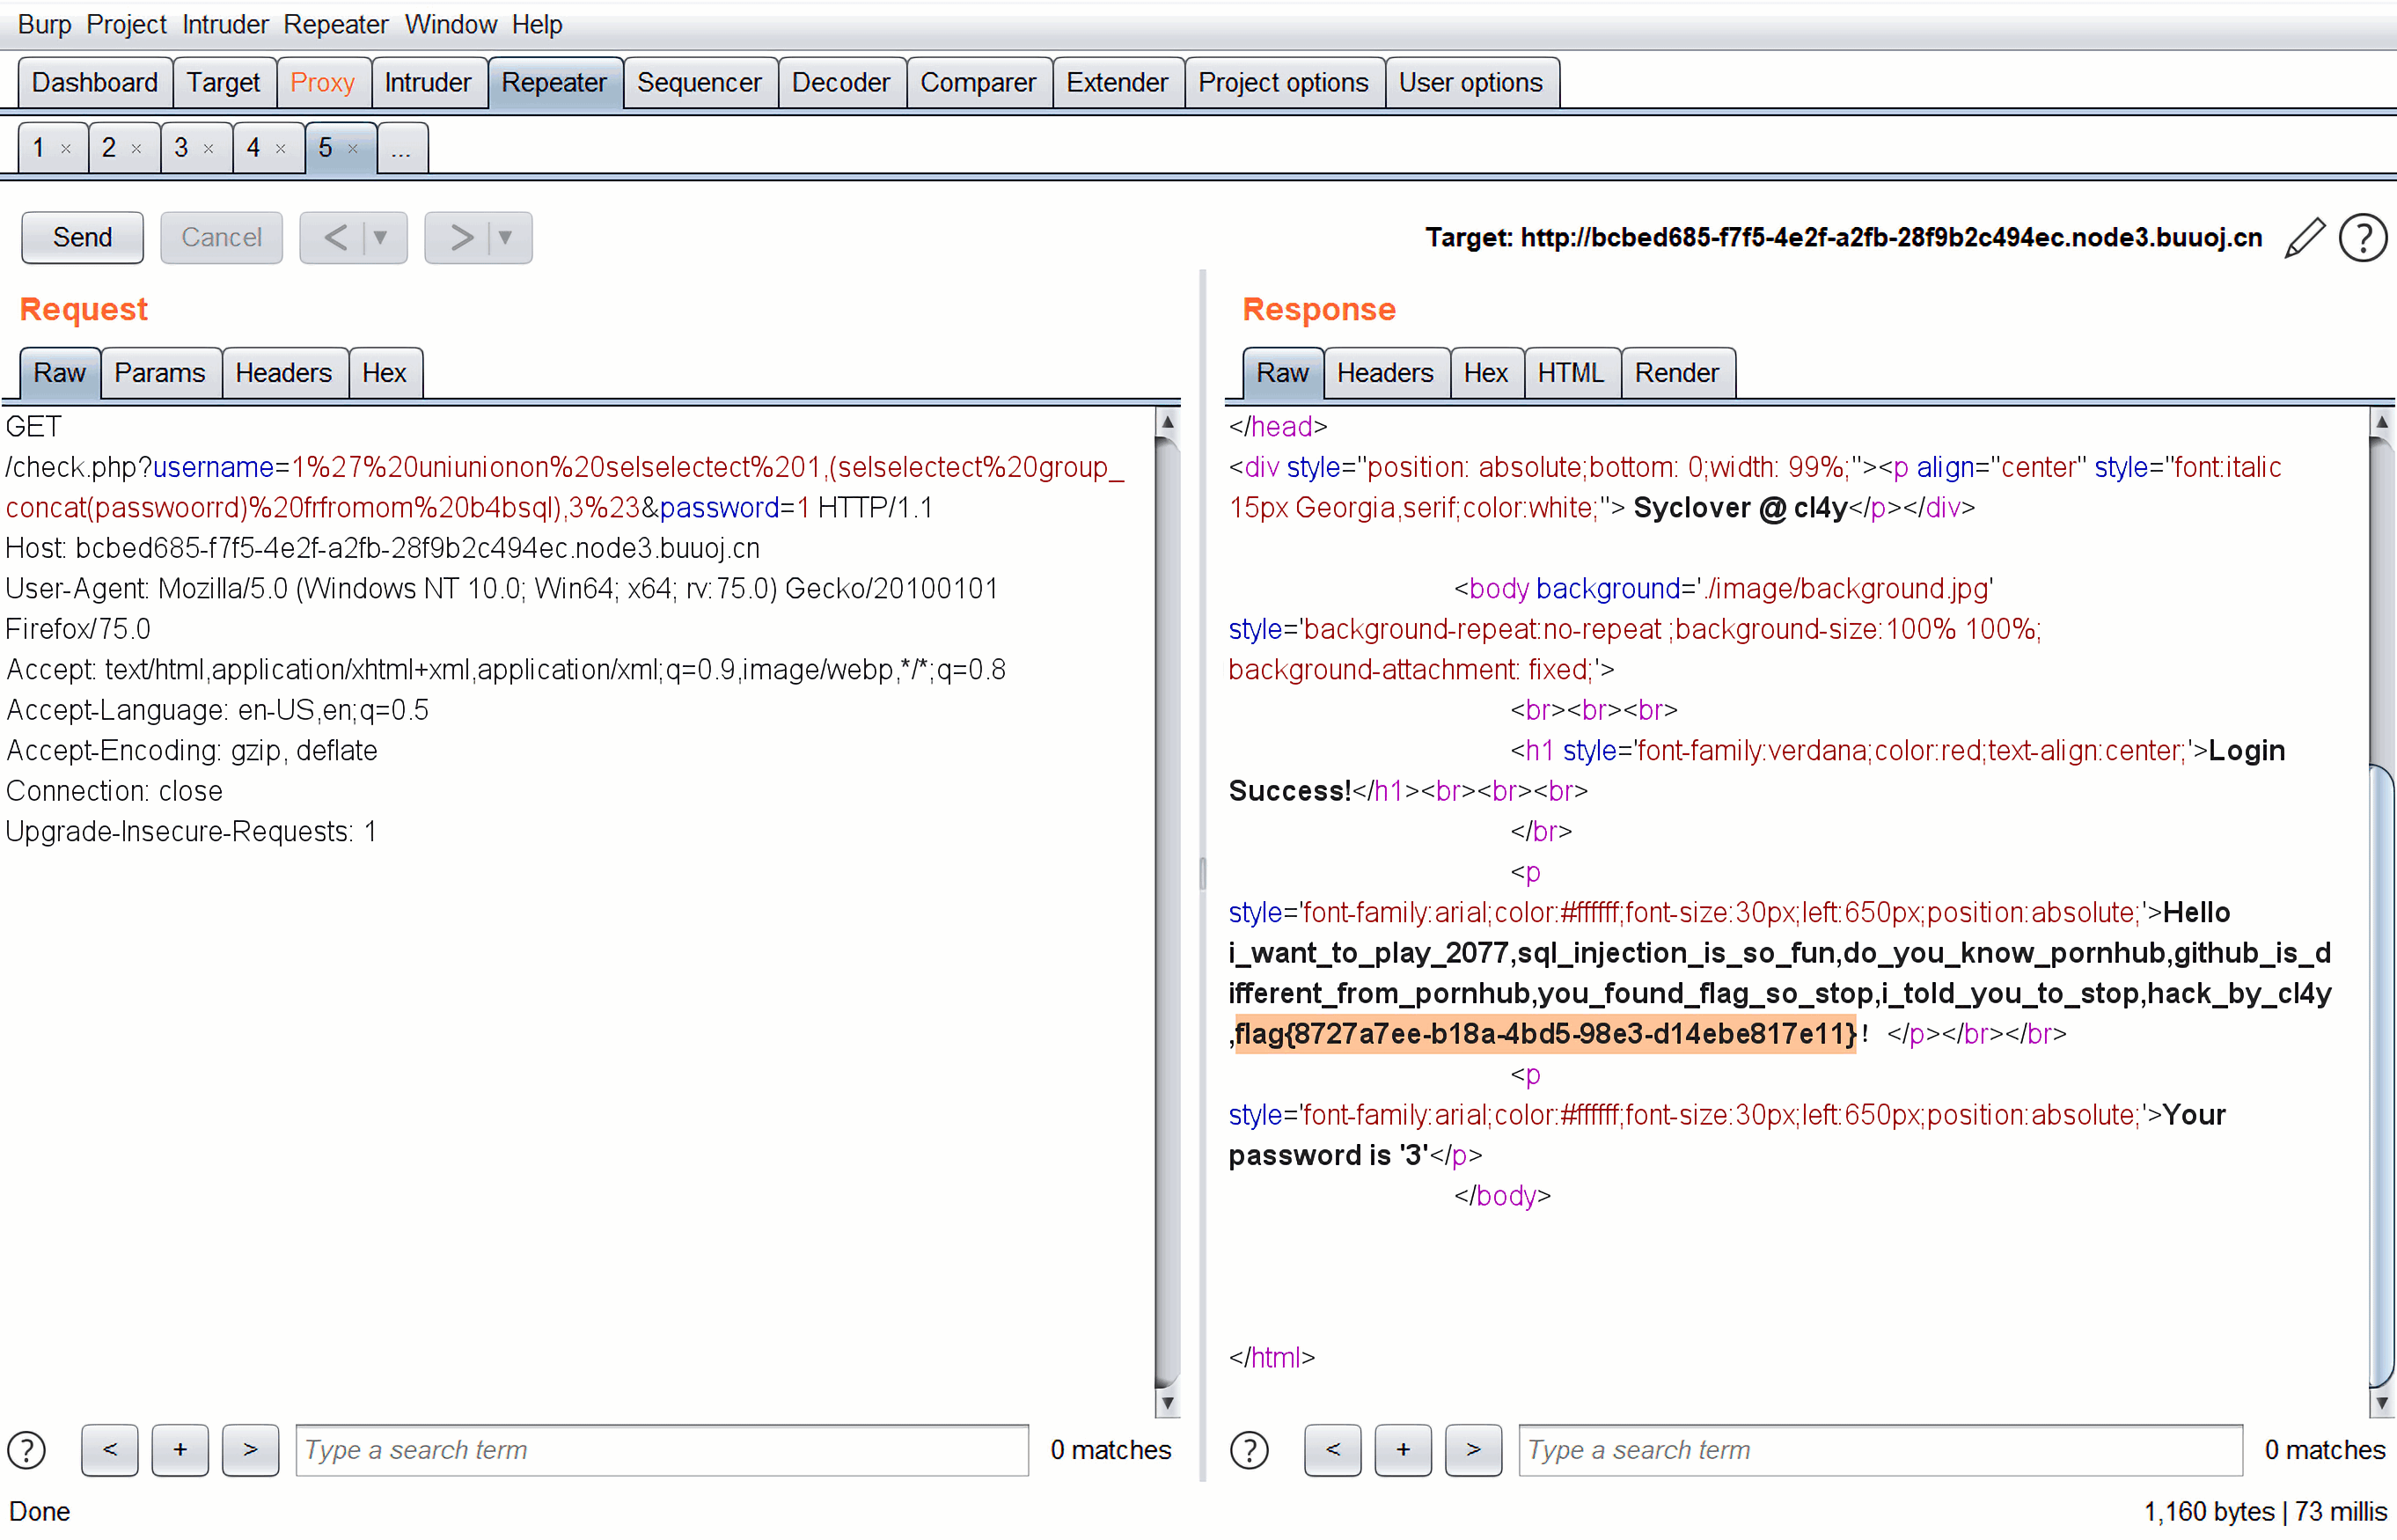Click the 1,160 bytes status text

pos(2208,1511)
